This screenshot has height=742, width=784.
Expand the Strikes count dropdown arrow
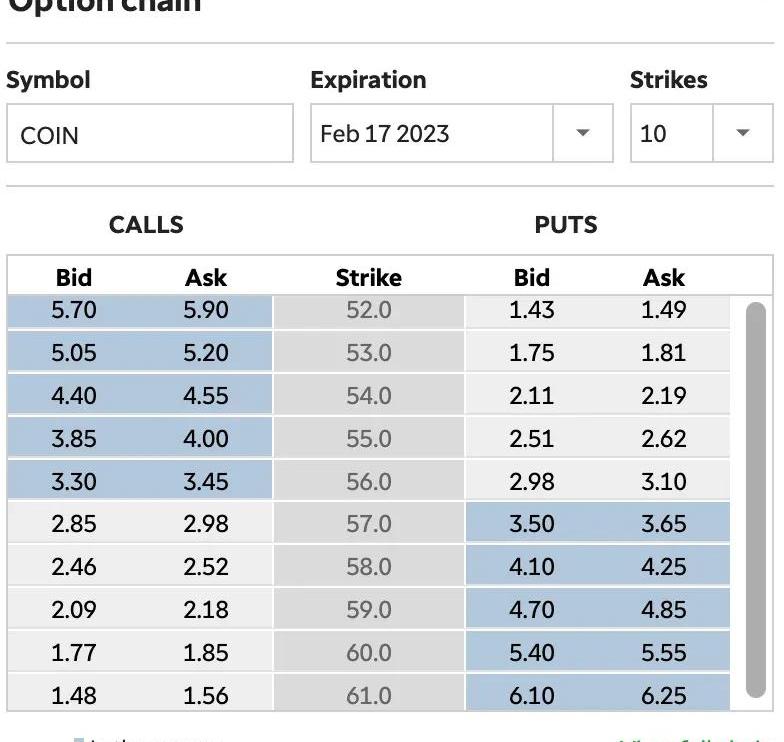click(x=742, y=134)
